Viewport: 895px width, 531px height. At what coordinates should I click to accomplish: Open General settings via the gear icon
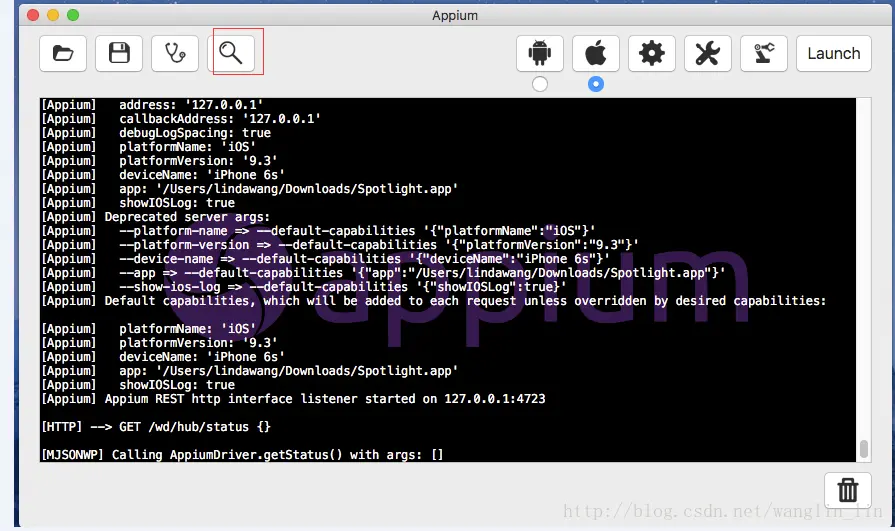pyautogui.click(x=651, y=54)
